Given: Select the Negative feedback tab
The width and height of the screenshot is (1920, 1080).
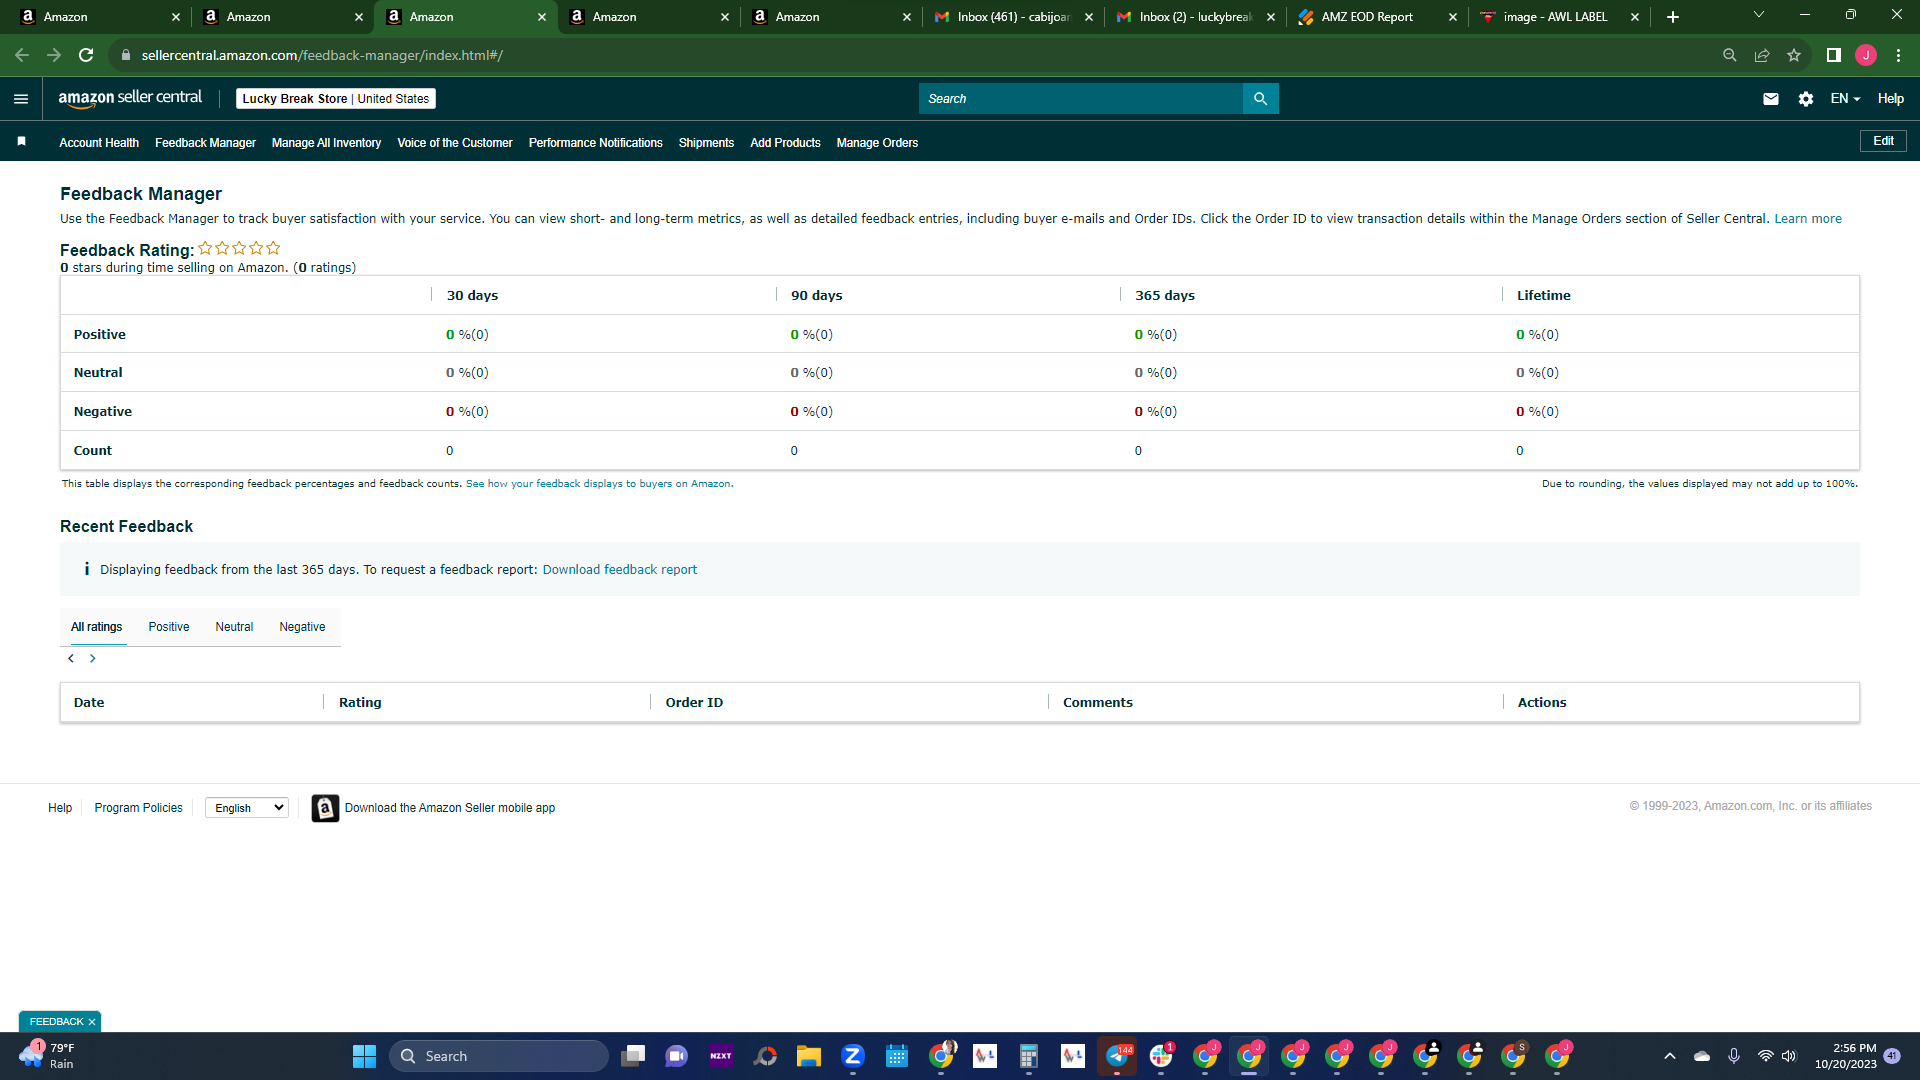Looking at the screenshot, I should click(302, 627).
